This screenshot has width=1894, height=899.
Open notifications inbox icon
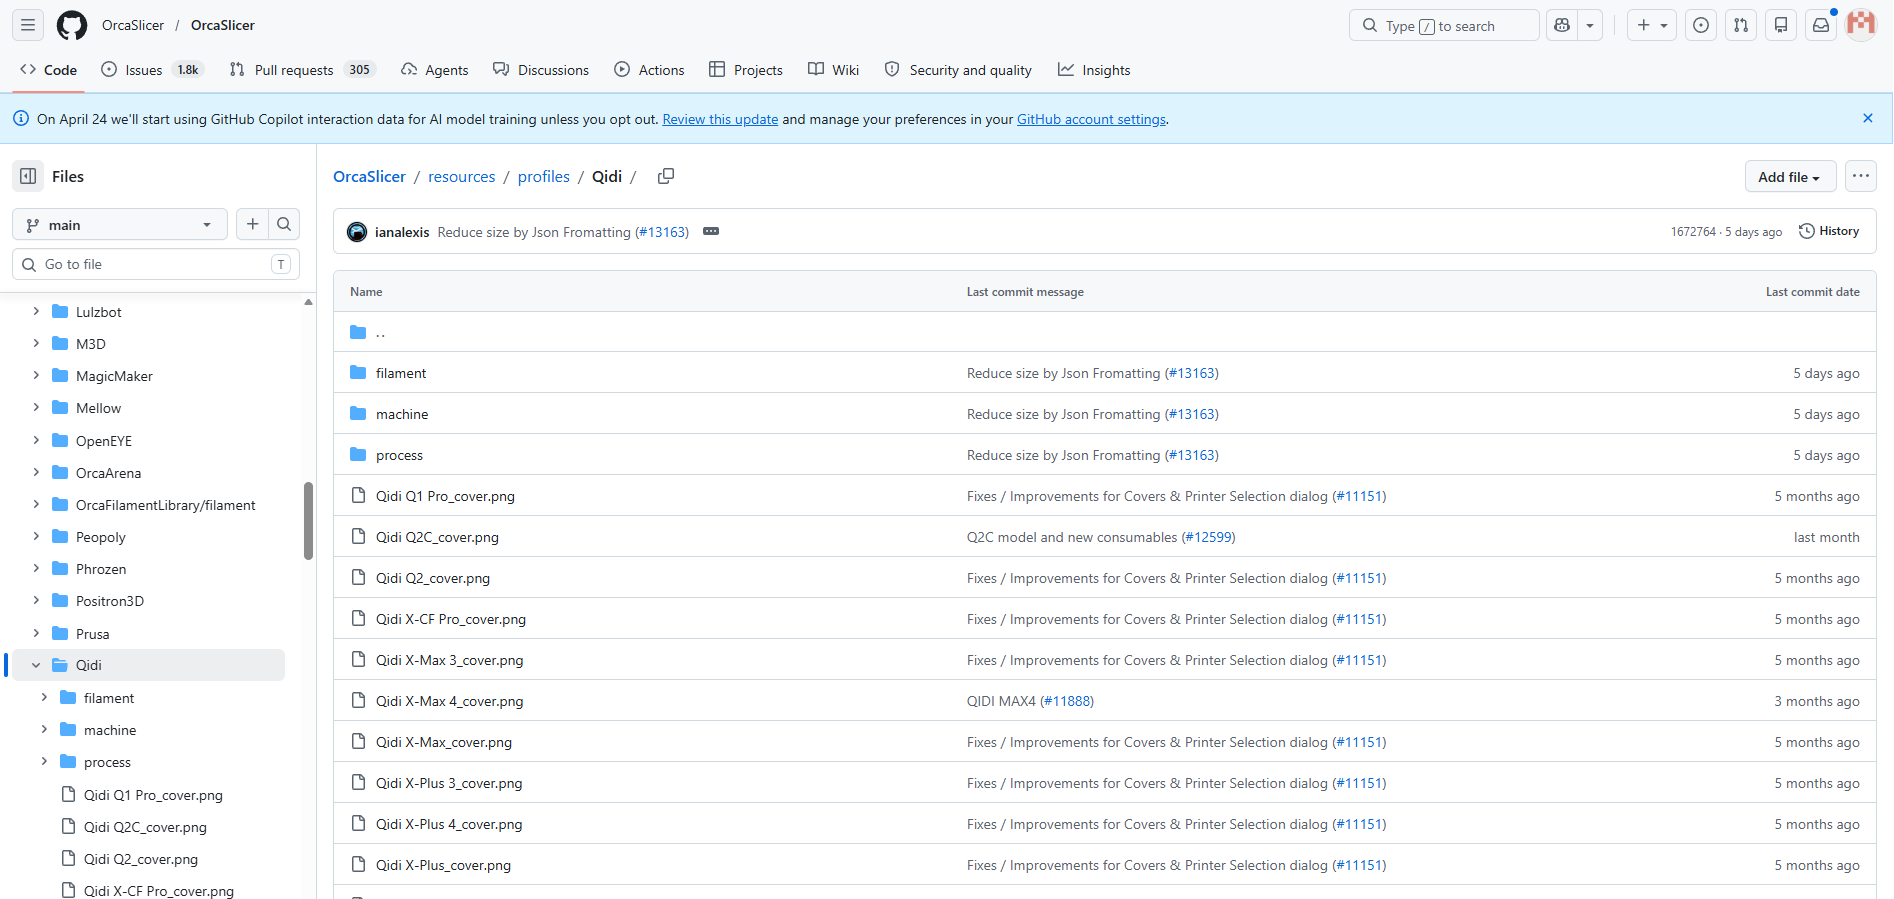(1821, 25)
